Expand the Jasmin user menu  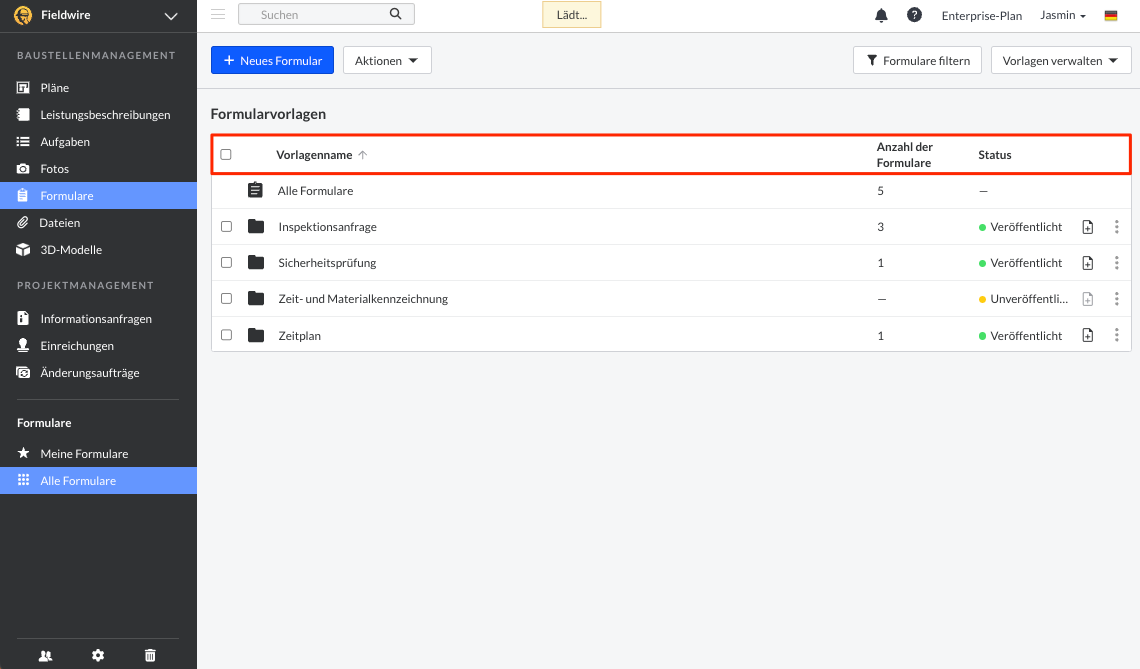point(1062,16)
